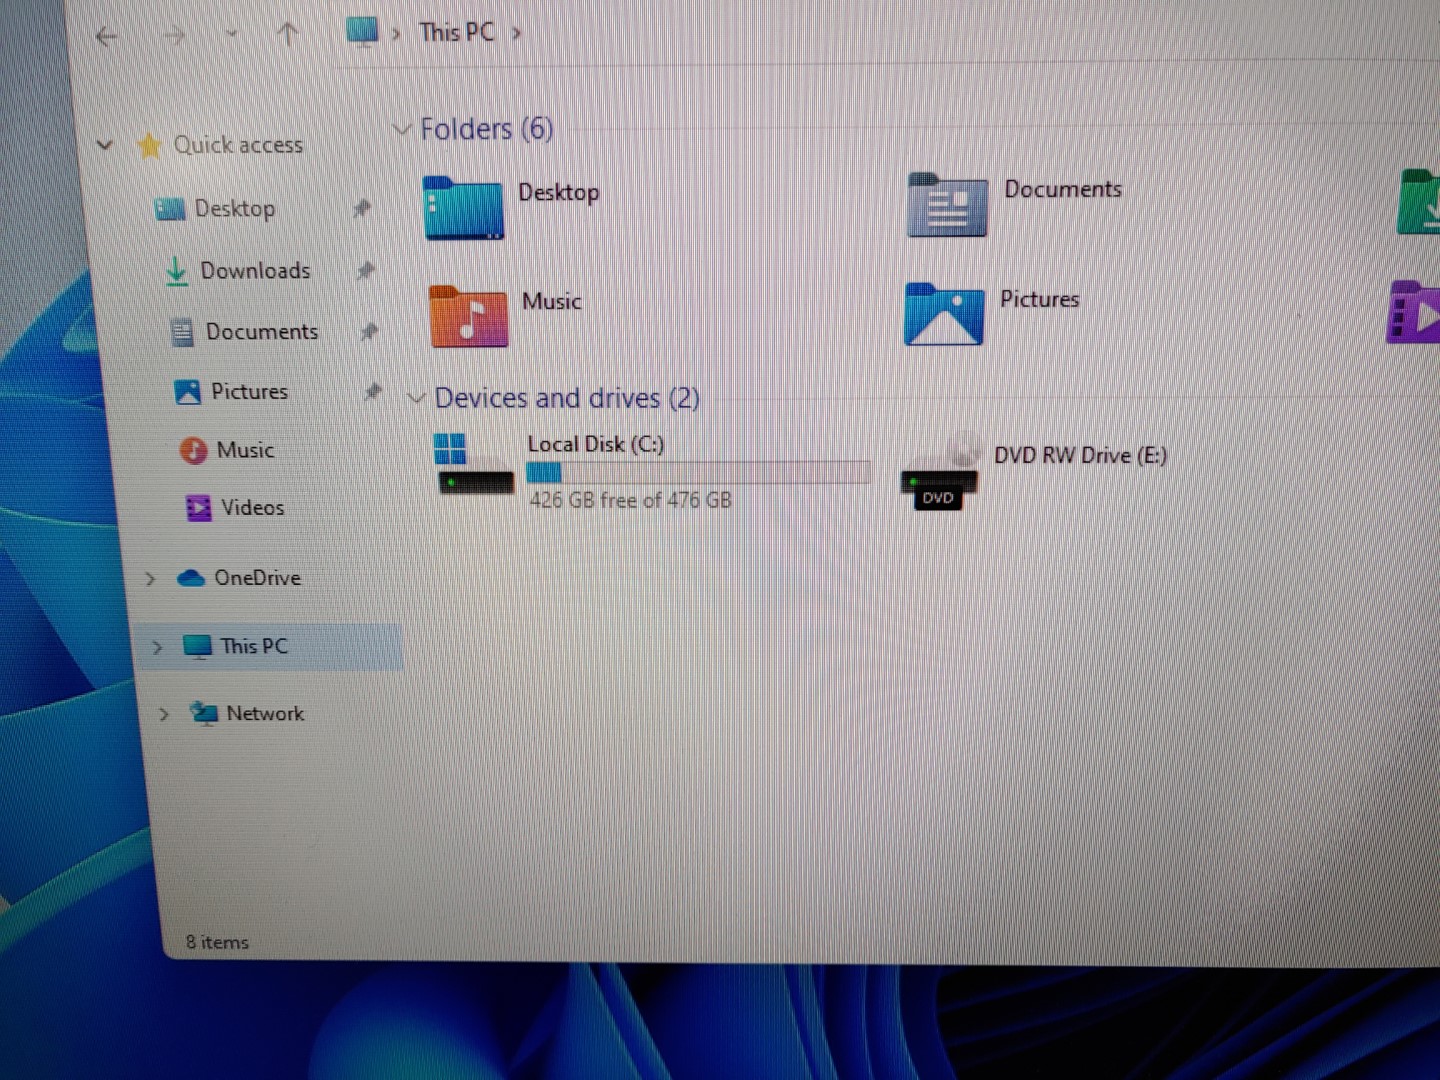This screenshot has width=1440, height=1080.
Task: Open Downloads in Quick access sidebar
Action: [255, 270]
